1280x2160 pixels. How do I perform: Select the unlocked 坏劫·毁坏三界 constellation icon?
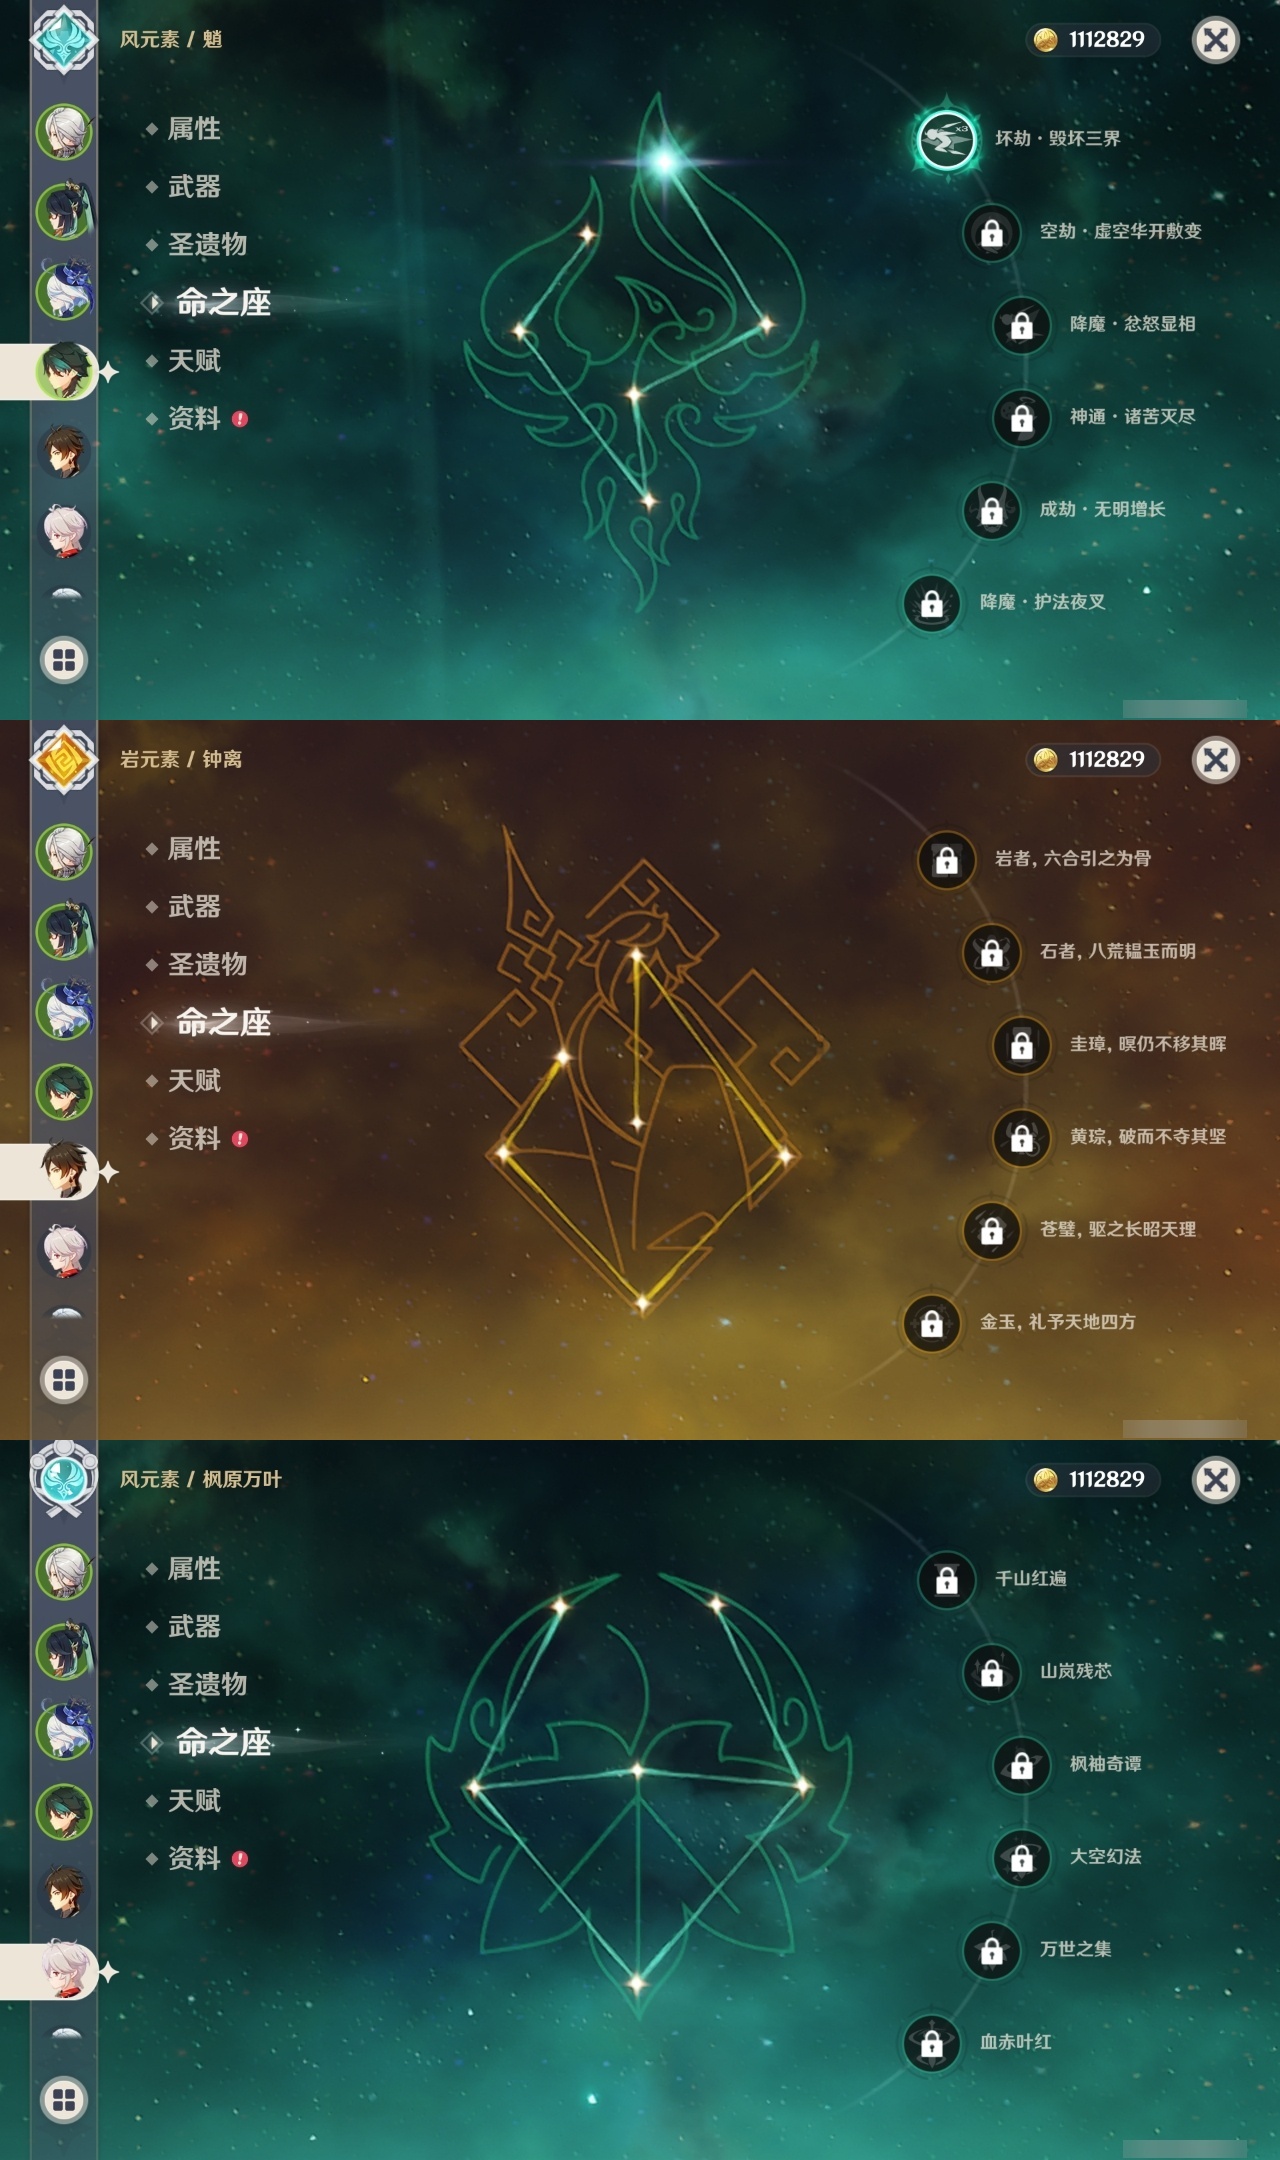point(946,139)
